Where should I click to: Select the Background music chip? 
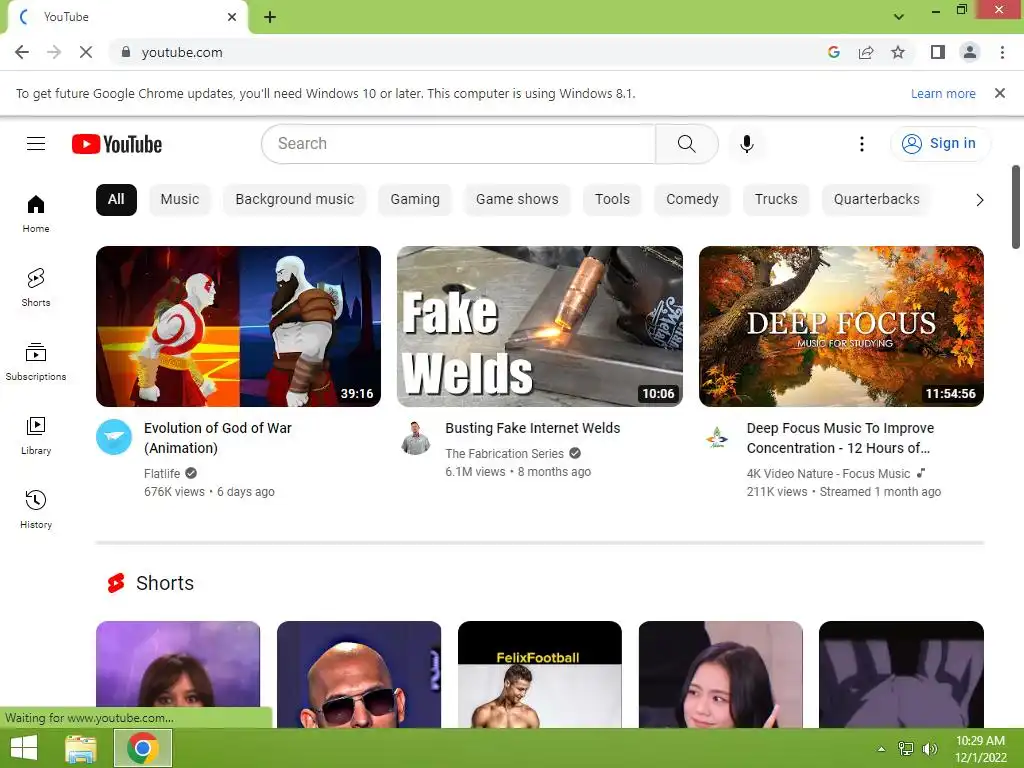tap(295, 199)
